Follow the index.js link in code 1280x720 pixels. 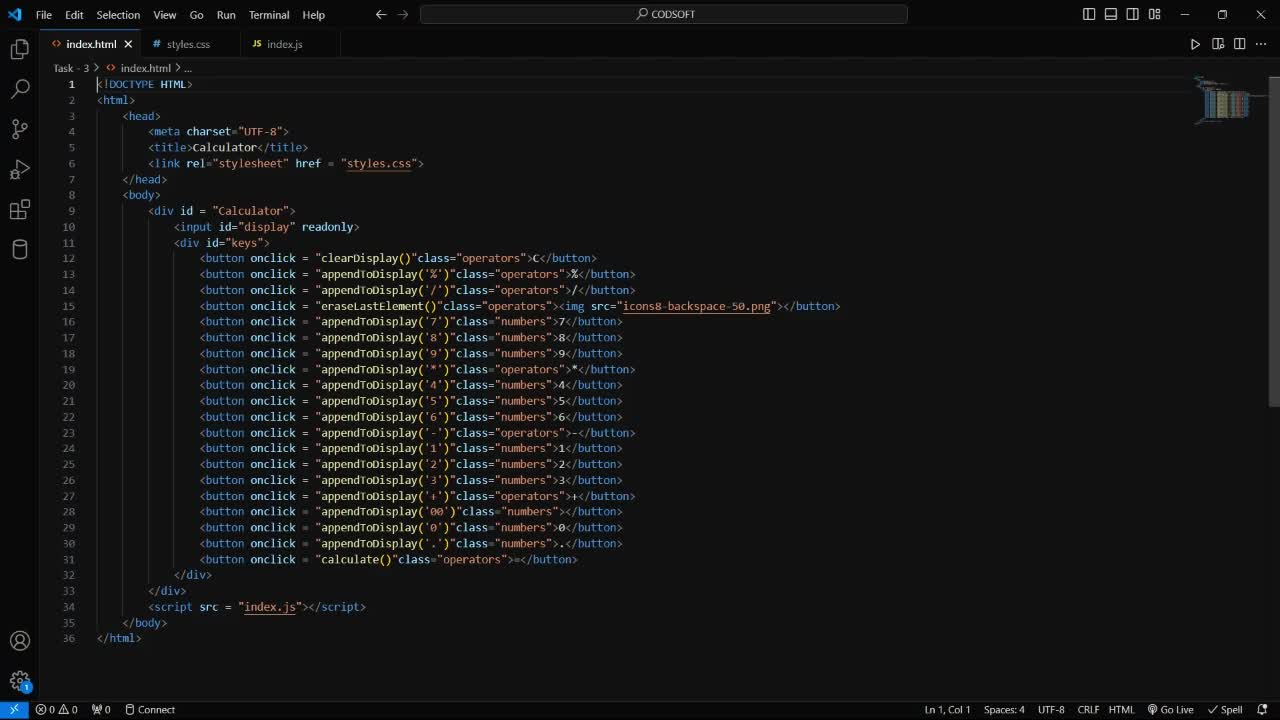click(x=270, y=607)
